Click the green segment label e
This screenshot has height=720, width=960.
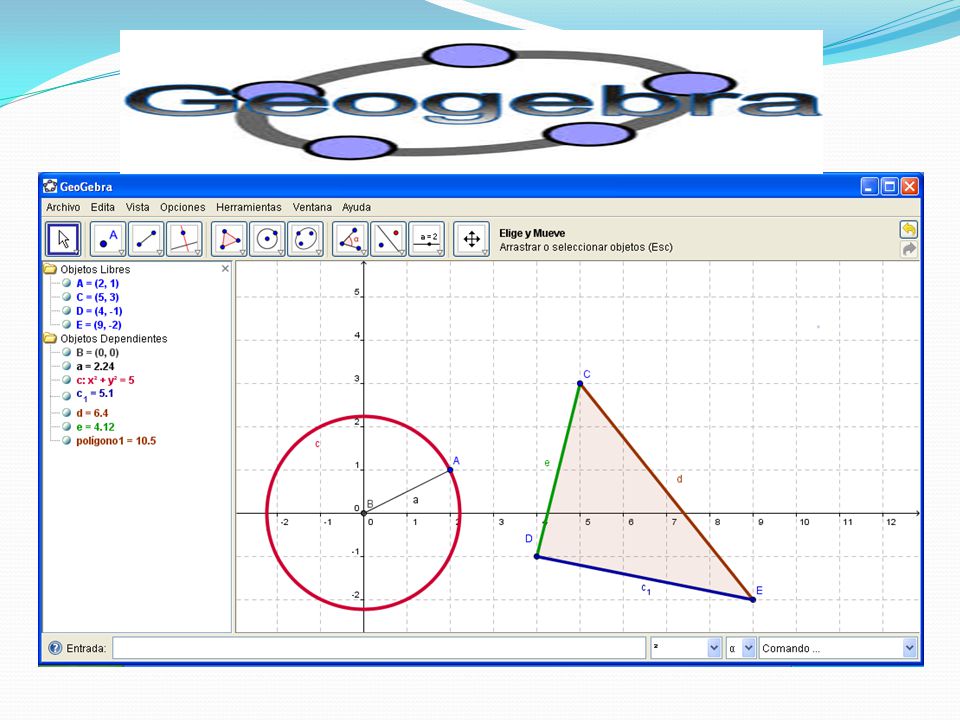pos(547,463)
